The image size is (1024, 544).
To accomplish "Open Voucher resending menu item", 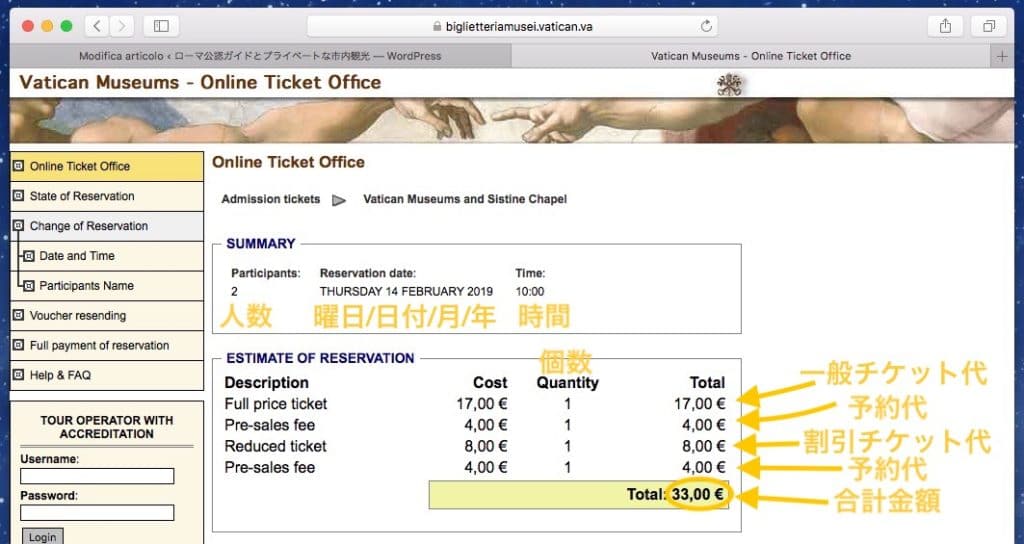I will [107, 315].
